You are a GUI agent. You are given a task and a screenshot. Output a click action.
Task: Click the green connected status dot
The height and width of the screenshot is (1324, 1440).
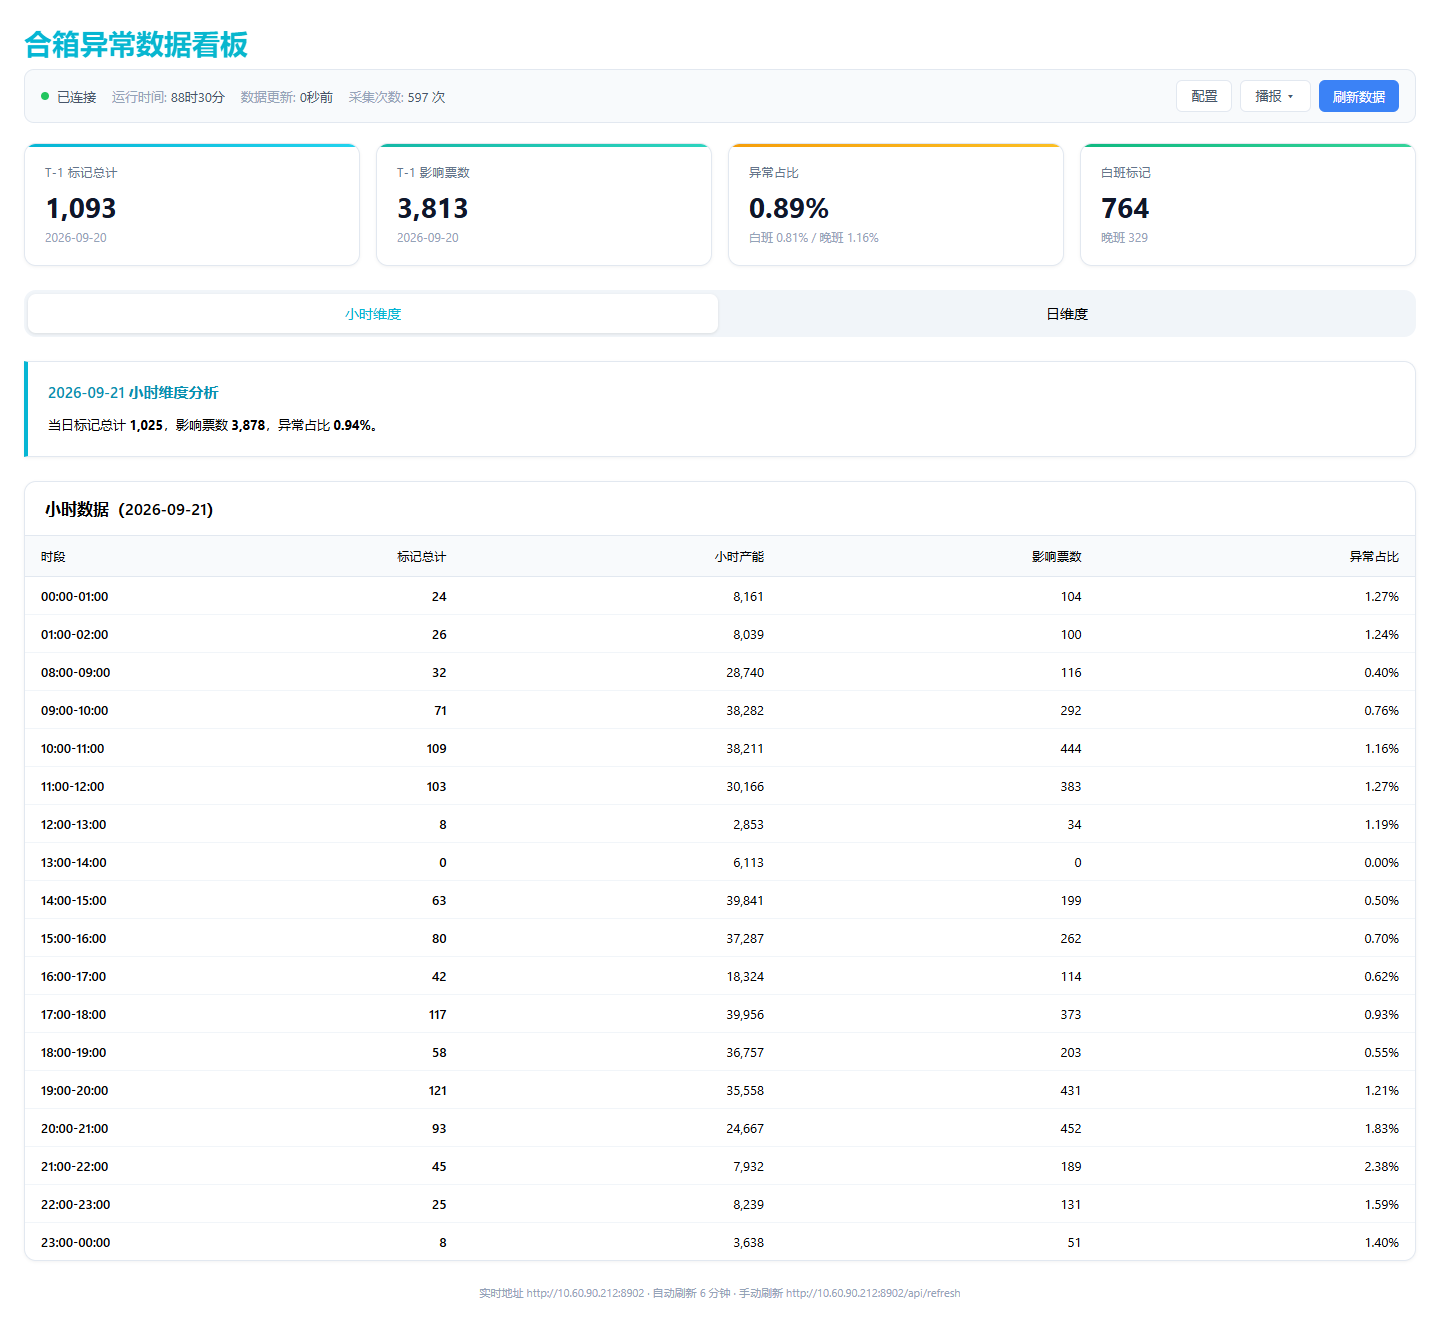click(x=45, y=96)
